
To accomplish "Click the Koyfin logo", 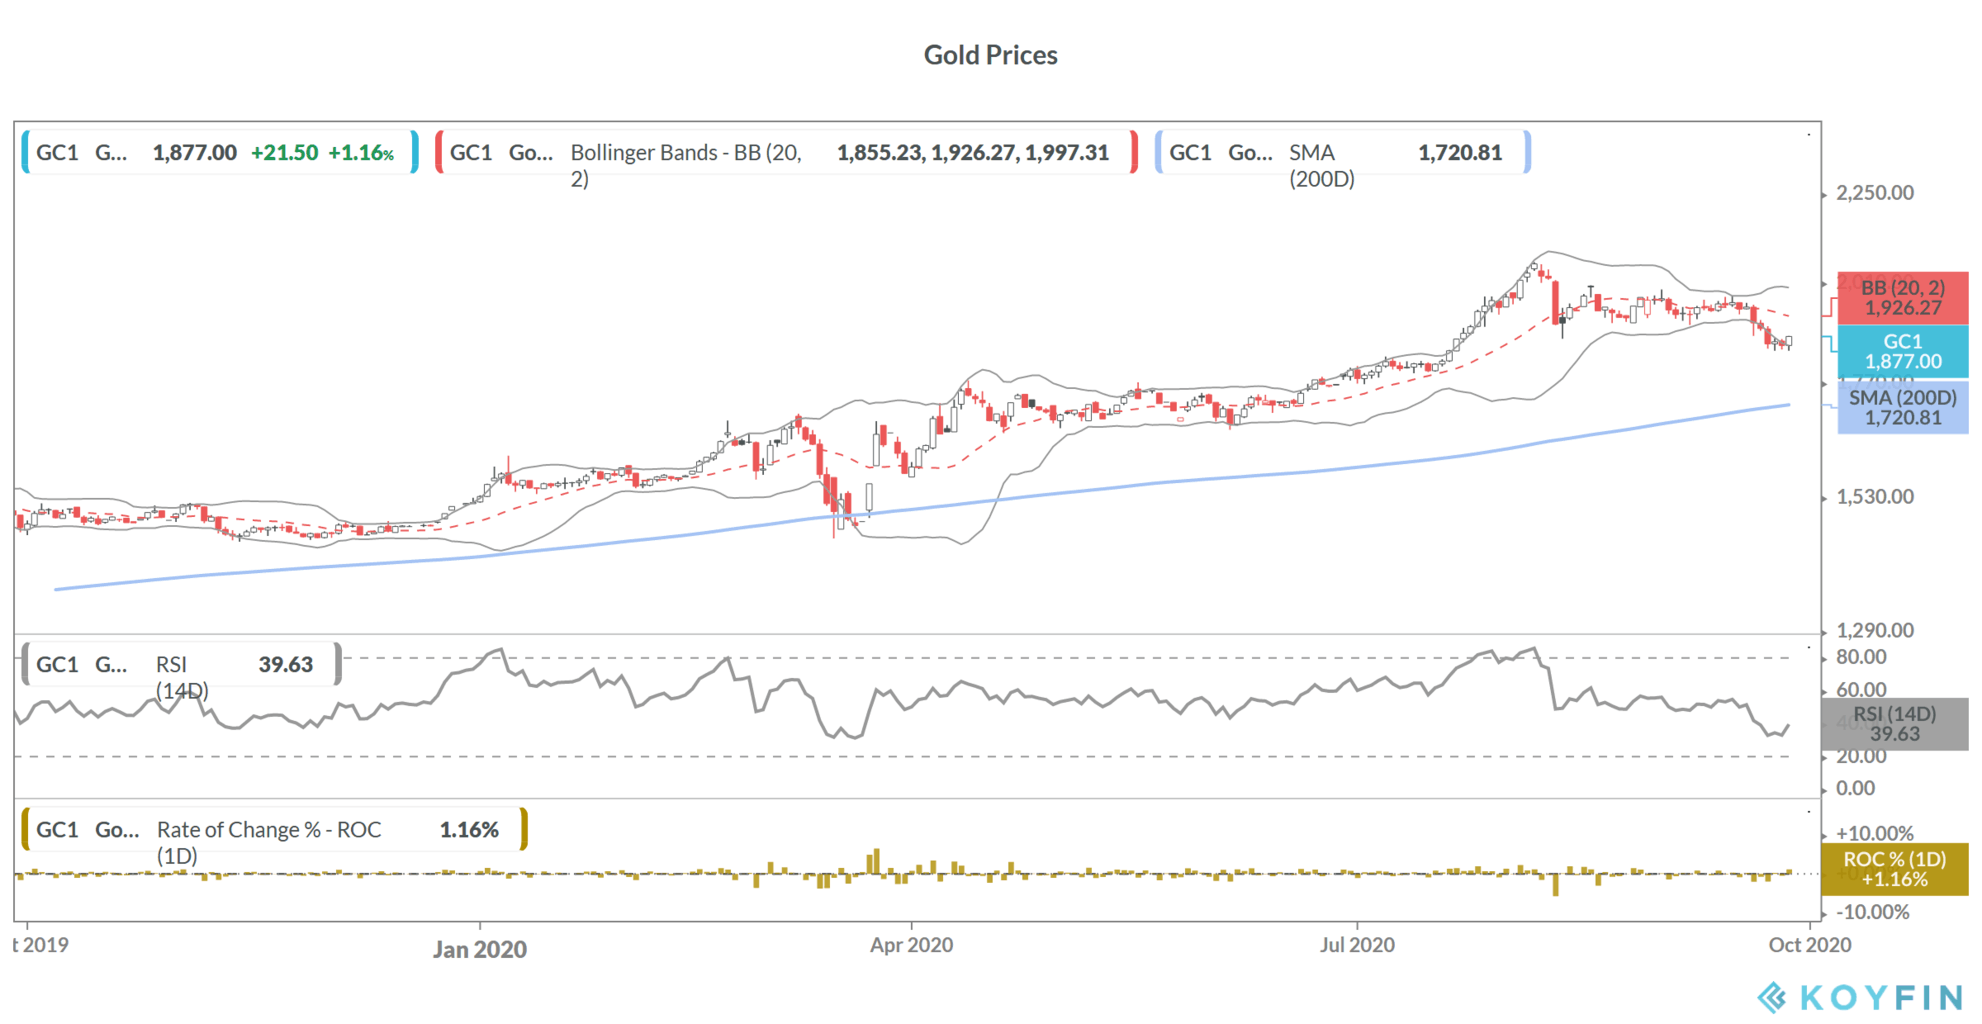I will 1860,997.
